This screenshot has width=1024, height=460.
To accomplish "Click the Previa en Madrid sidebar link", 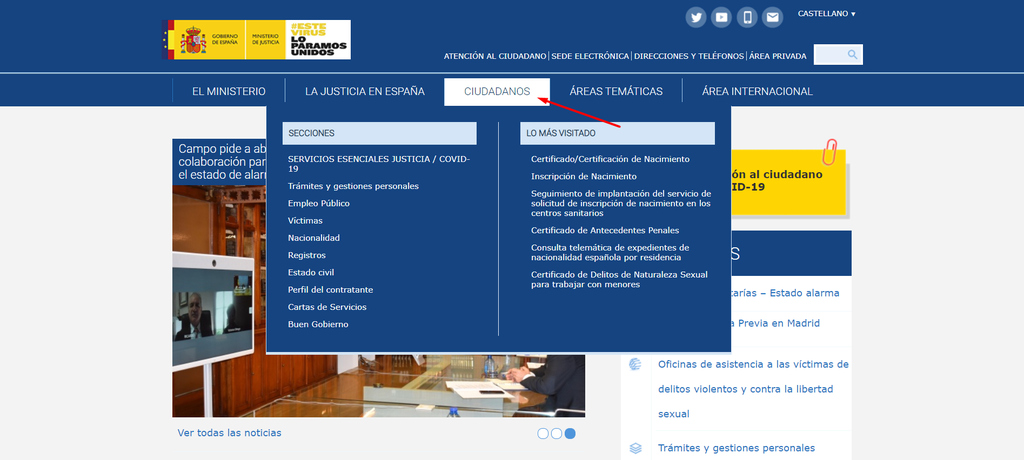I will (x=775, y=323).
